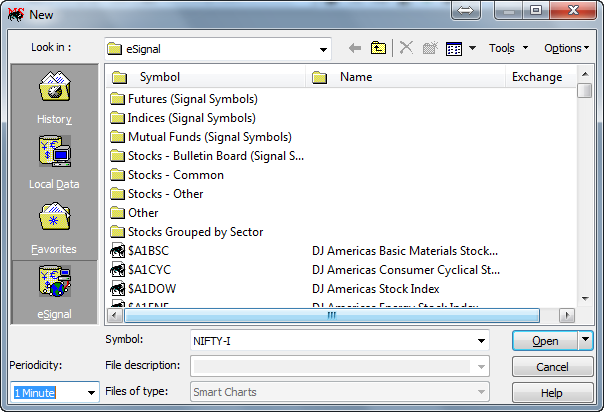
Task: Click the horizontal scrollbar thumb
Action: coord(332,315)
